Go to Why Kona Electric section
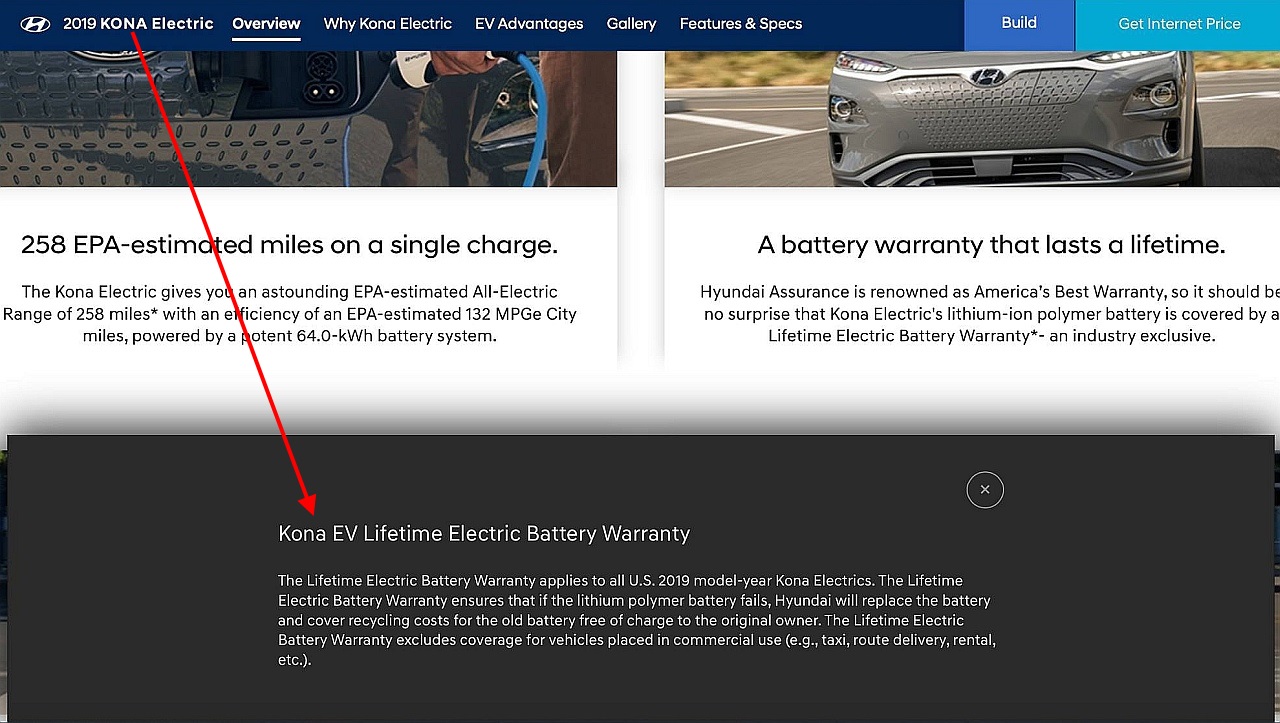 pyautogui.click(x=388, y=23)
